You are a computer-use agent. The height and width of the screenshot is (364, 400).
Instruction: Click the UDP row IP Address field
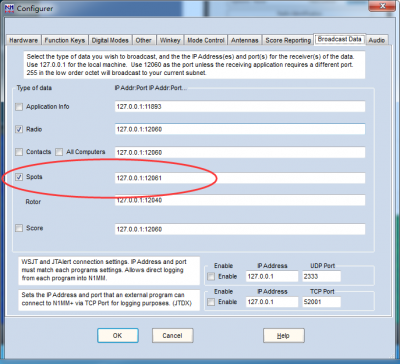[x=272, y=276]
